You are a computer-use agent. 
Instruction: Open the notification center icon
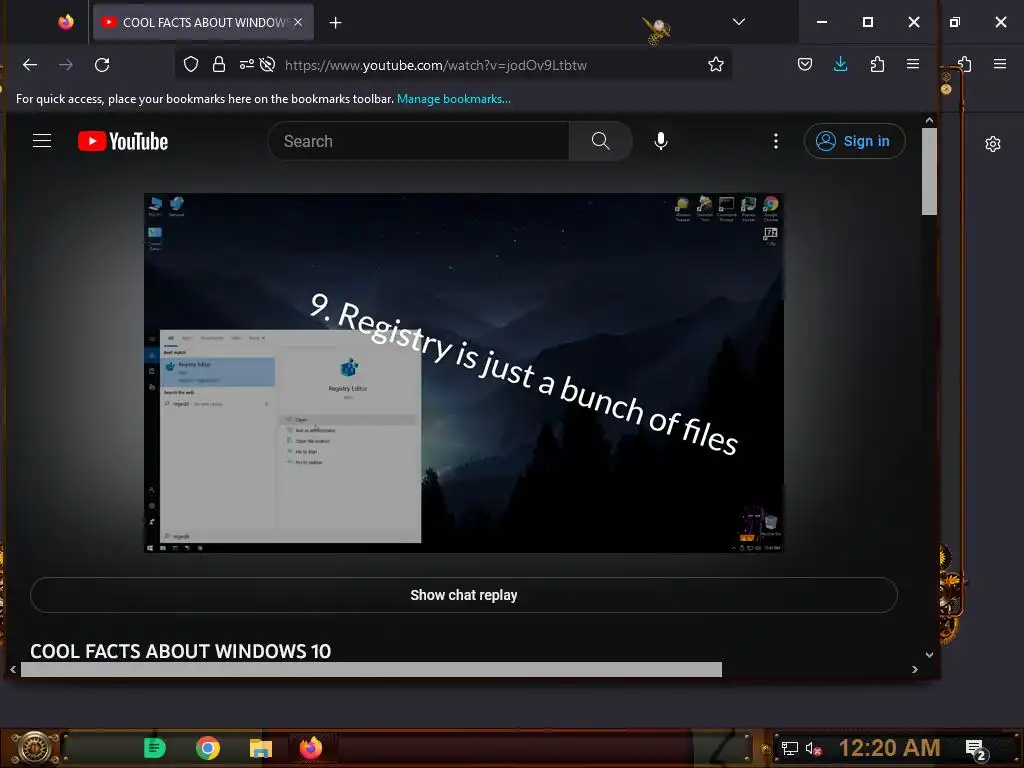(976, 750)
